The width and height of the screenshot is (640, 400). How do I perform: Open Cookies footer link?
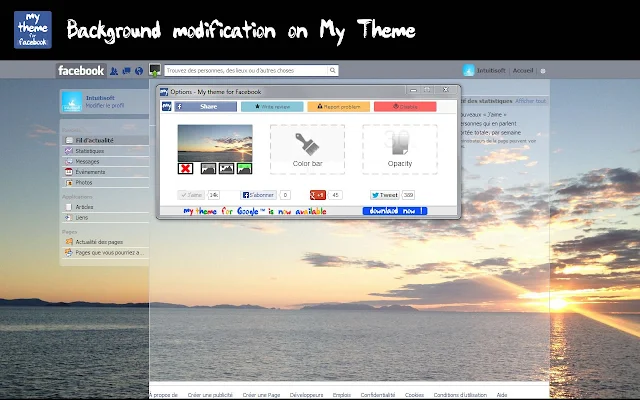414,395
